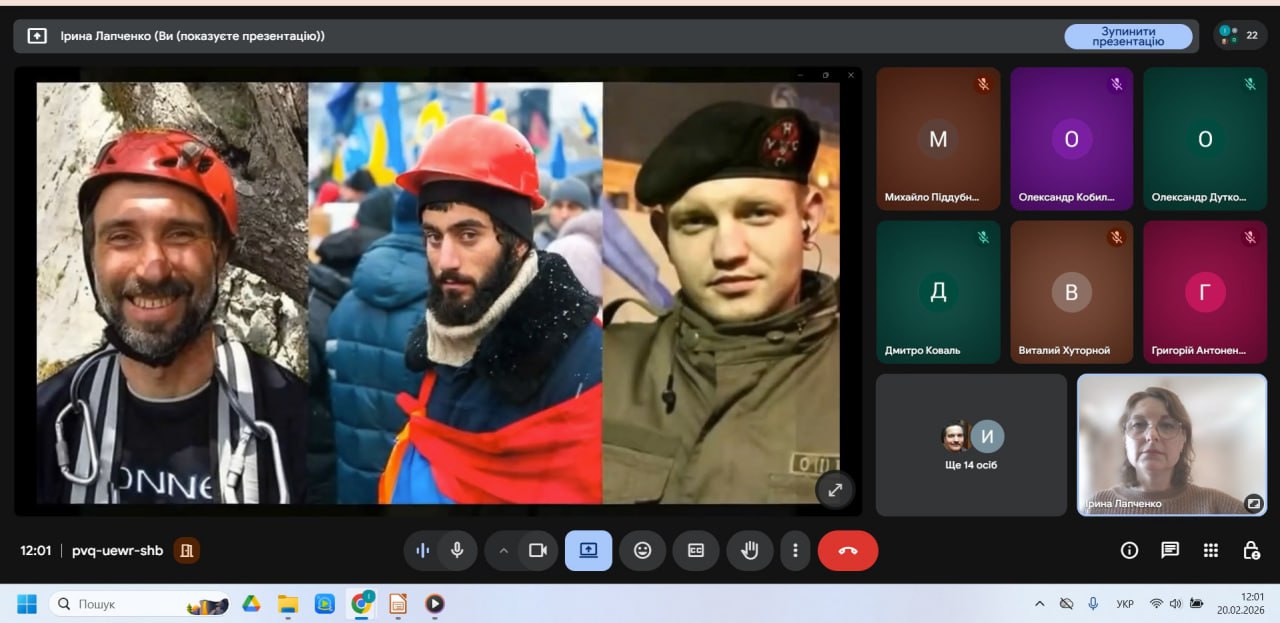
Task: Open the three-dot more options menu
Action: (795, 550)
